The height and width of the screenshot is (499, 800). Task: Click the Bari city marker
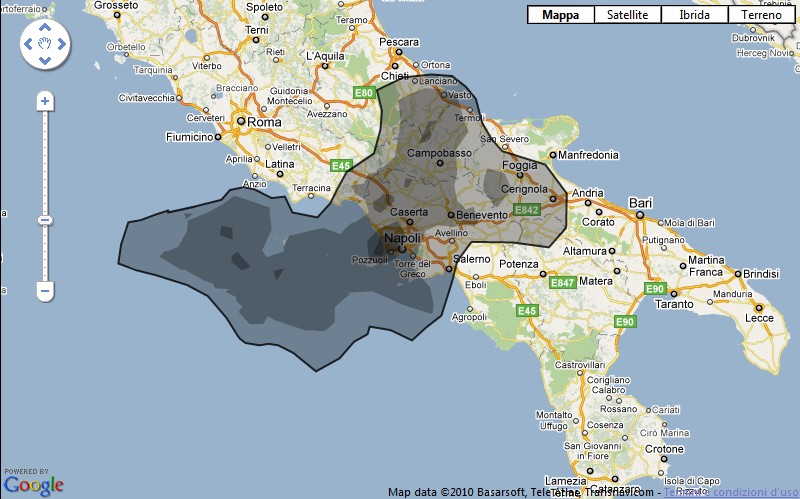[632, 213]
